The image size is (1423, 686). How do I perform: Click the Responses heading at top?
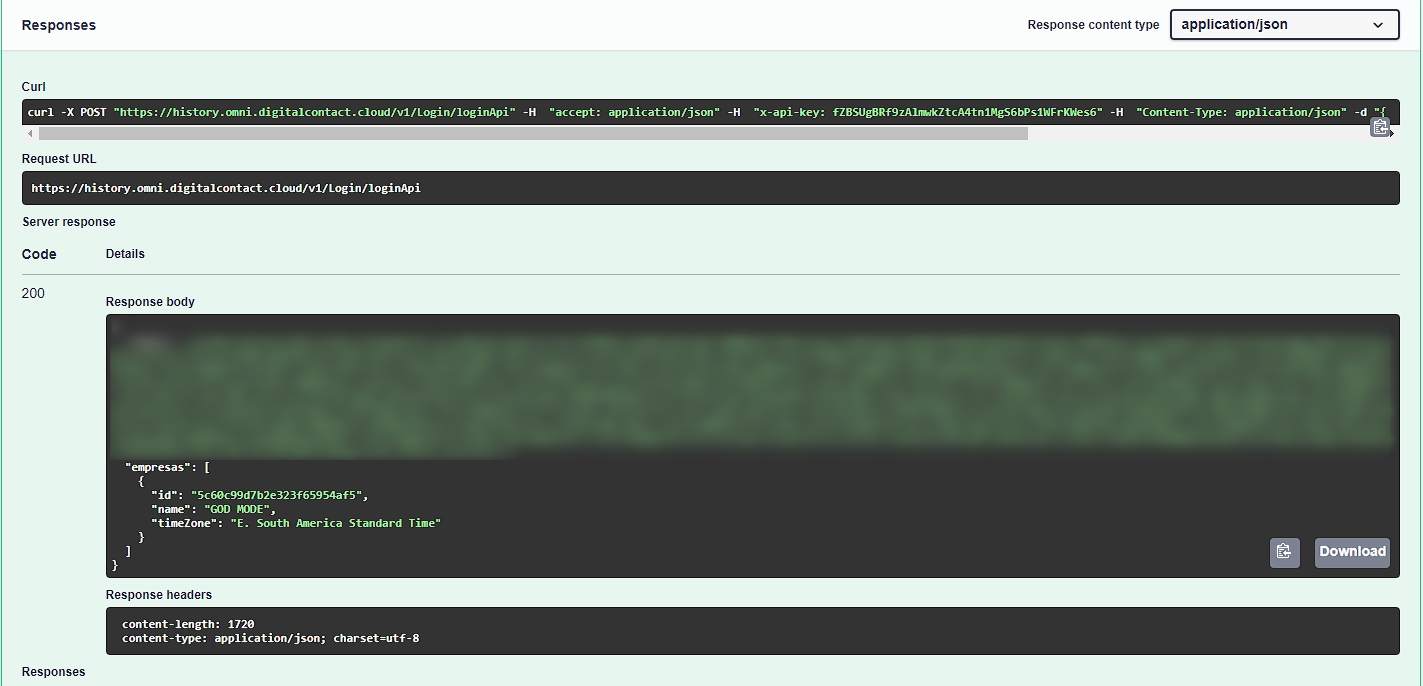point(59,25)
